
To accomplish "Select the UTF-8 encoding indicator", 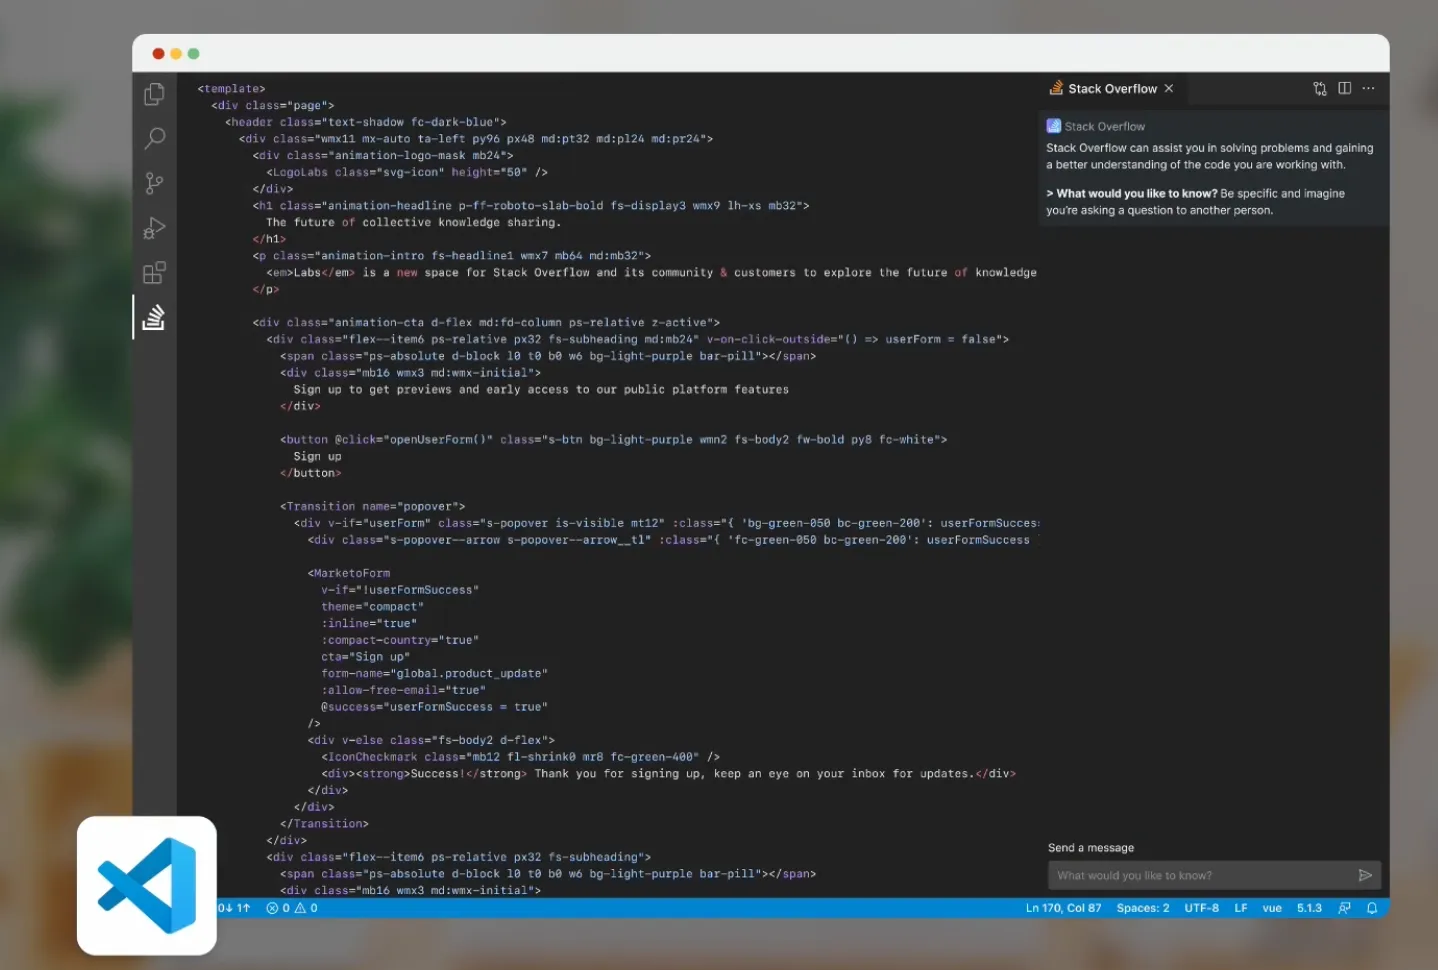I will [x=1202, y=908].
